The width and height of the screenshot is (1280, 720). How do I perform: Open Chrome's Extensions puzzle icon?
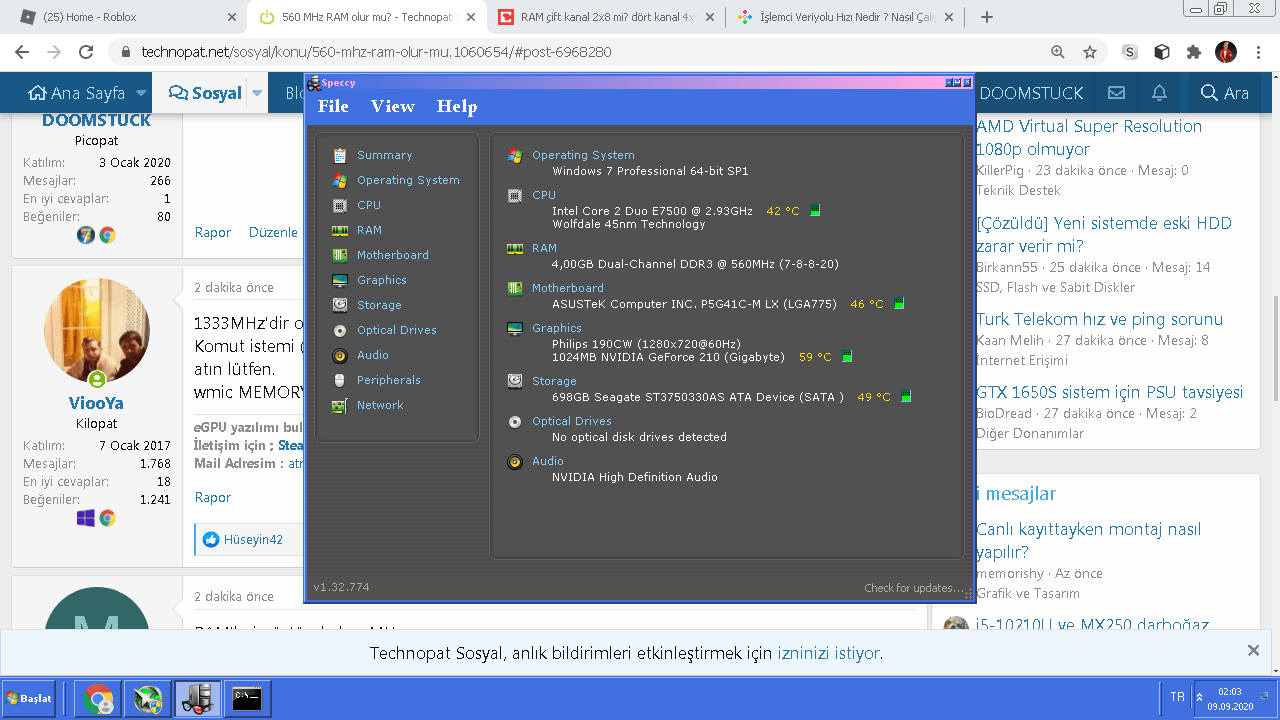click(1194, 52)
